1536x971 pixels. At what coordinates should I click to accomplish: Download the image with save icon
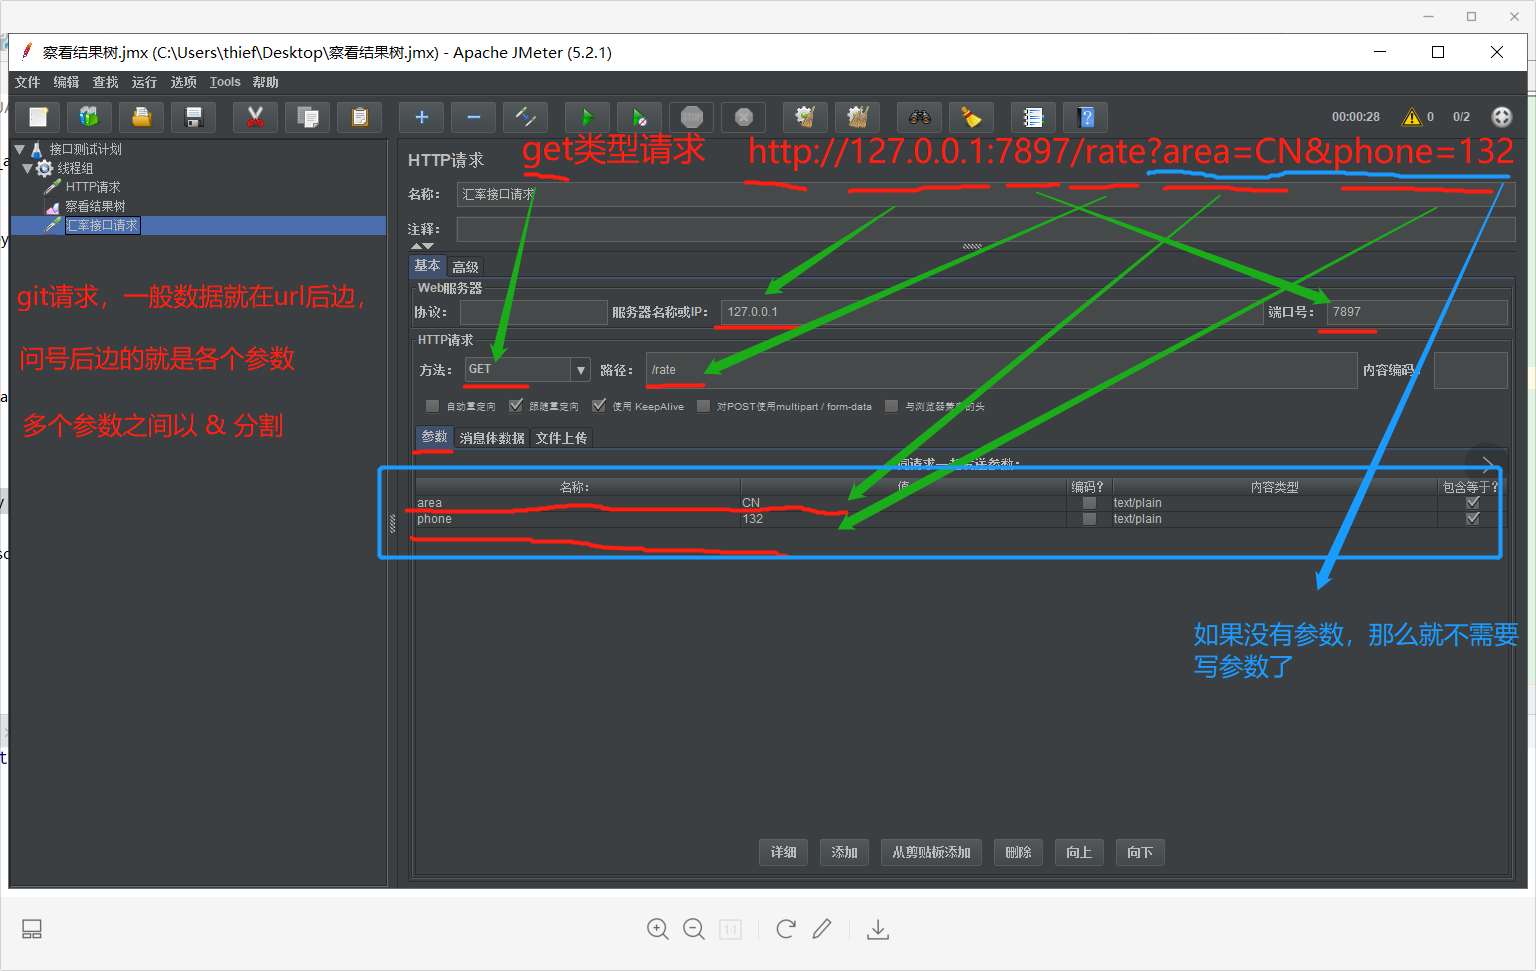click(878, 929)
